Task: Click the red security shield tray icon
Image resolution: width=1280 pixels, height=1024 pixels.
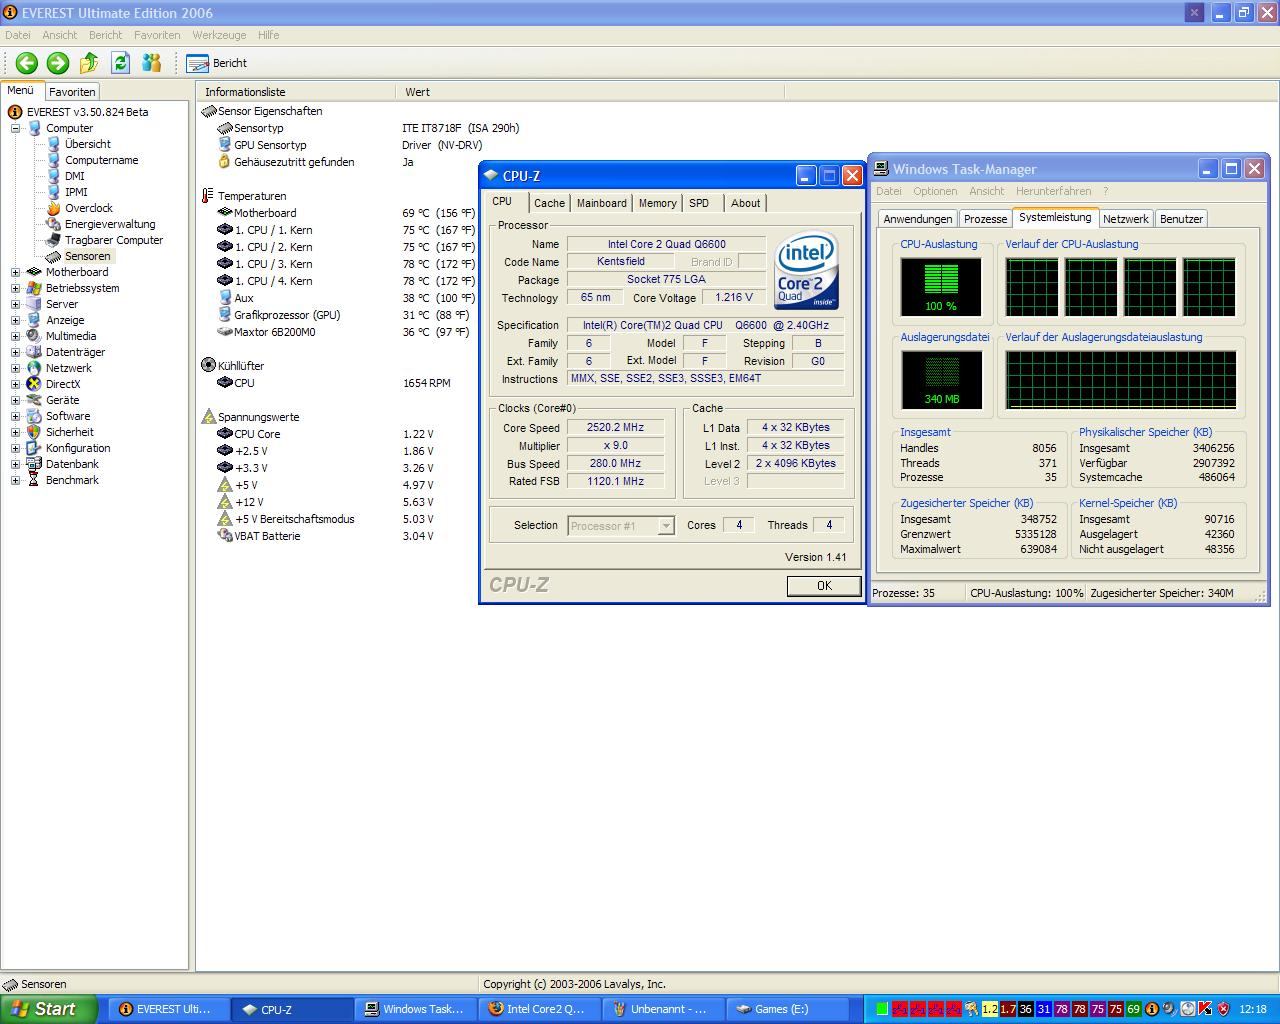Action: (x=1223, y=1009)
